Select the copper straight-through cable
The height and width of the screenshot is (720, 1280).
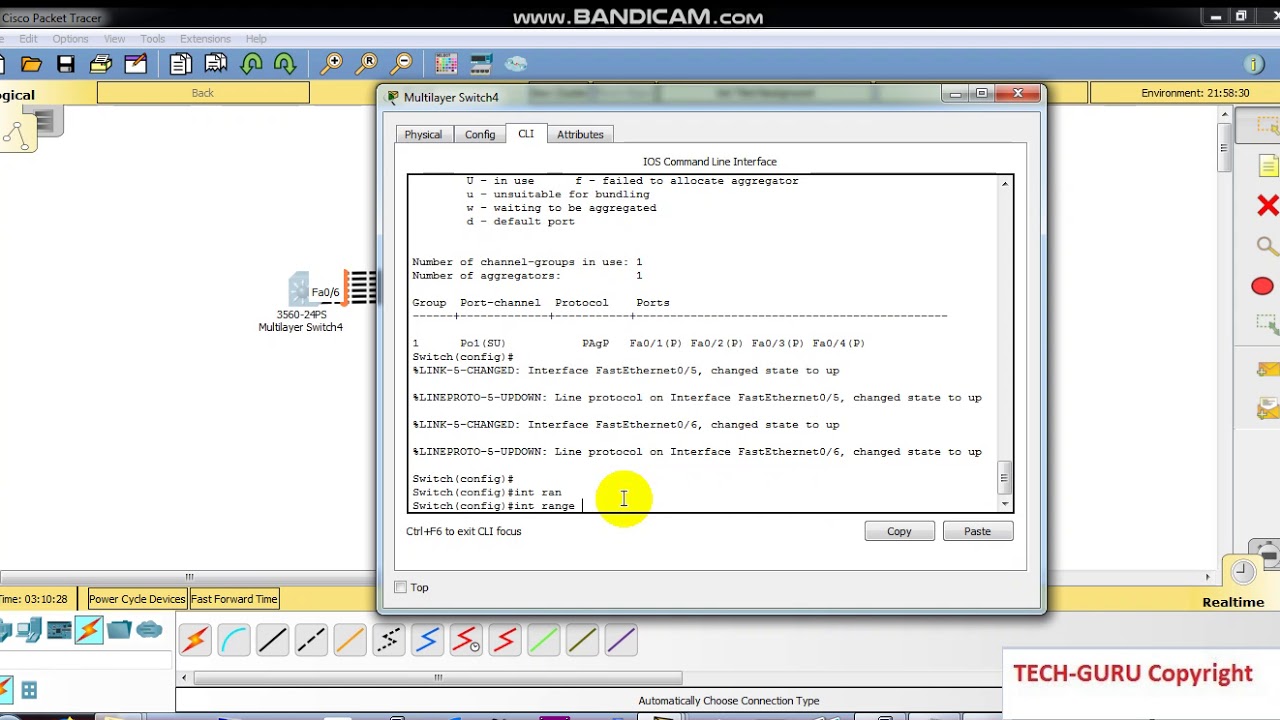point(272,640)
